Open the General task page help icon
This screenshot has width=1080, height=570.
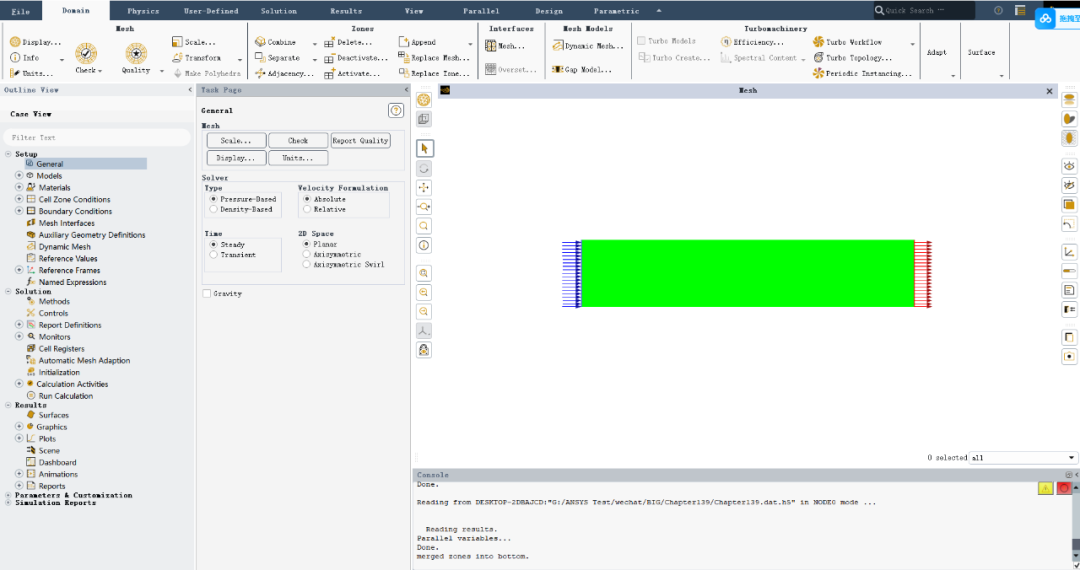(x=396, y=111)
